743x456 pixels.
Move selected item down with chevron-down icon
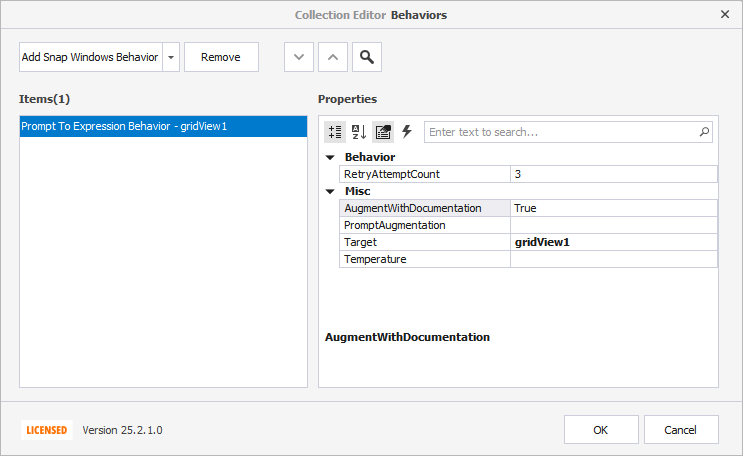(x=299, y=57)
